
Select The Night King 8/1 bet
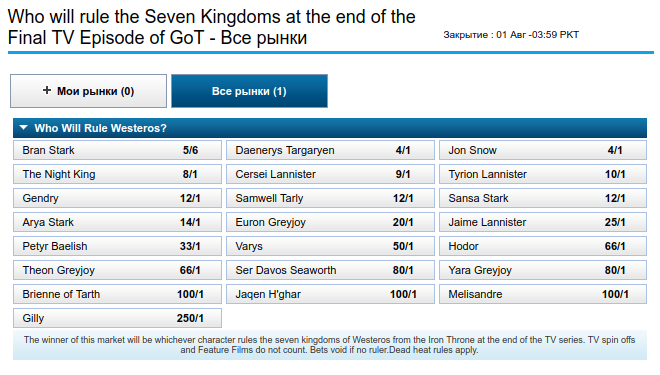point(117,174)
